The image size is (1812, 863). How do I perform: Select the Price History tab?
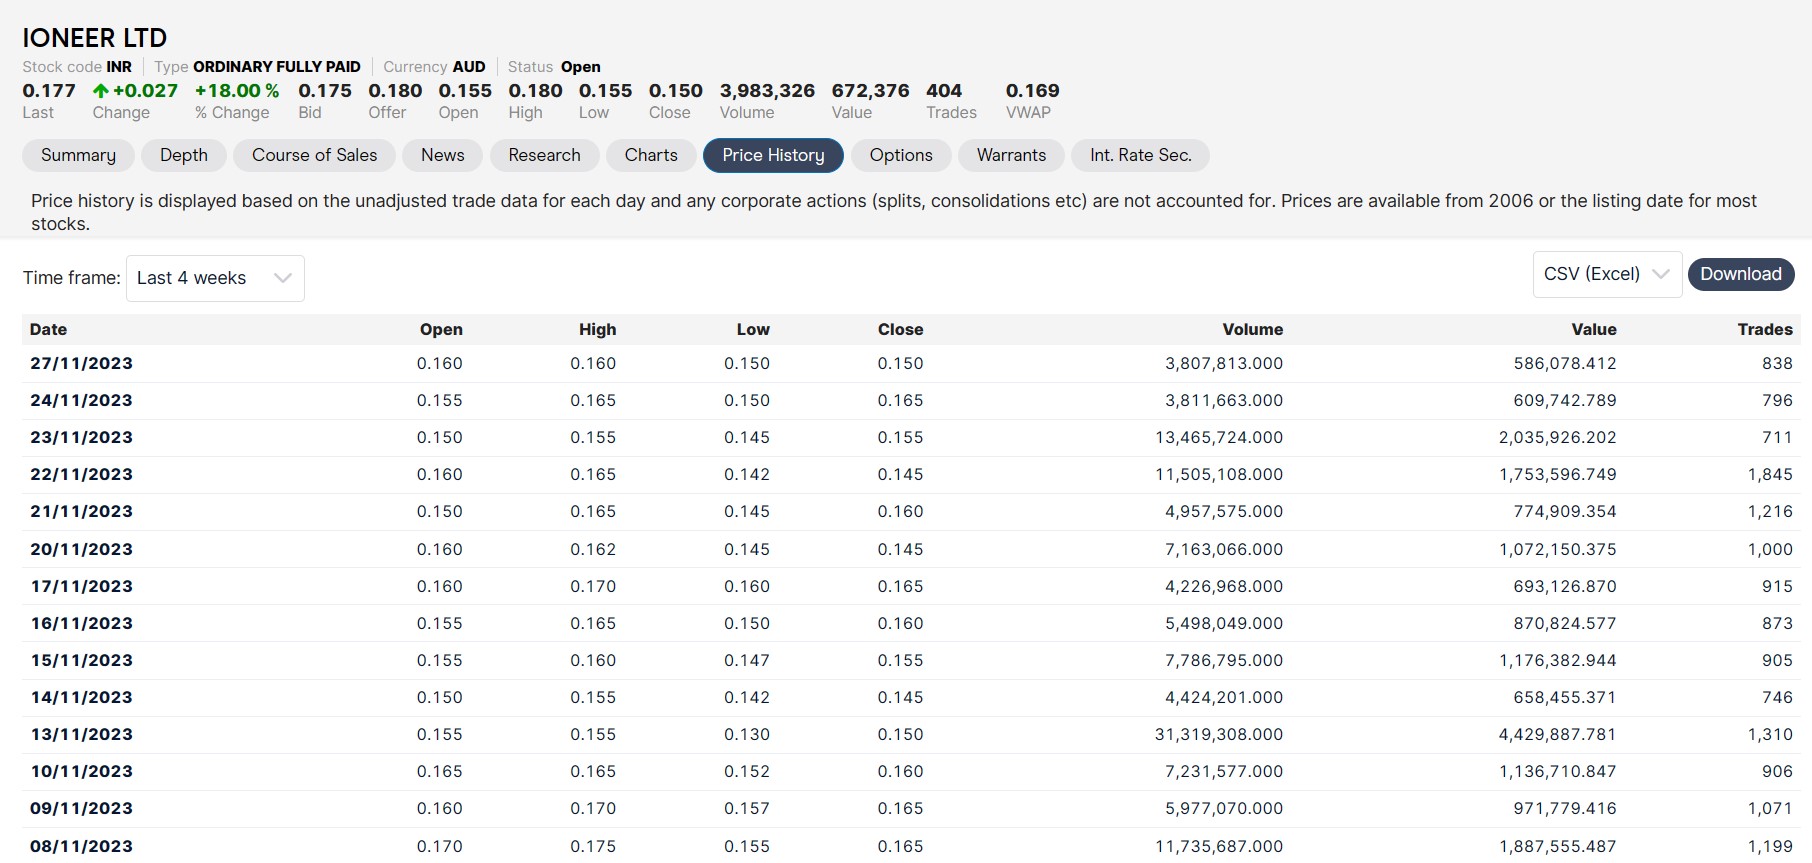coord(774,155)
